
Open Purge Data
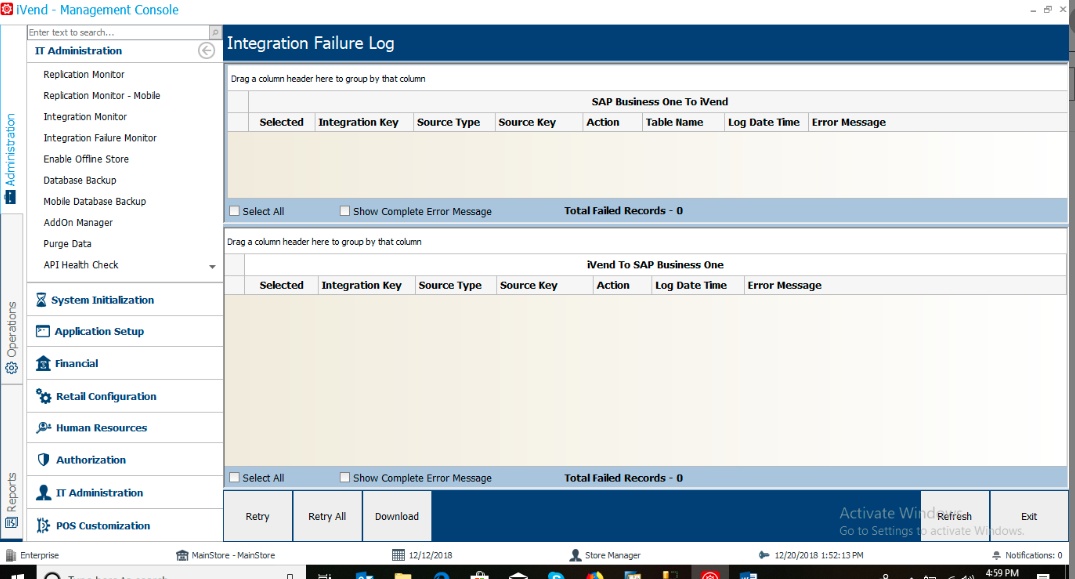click(x=67, y=244)
